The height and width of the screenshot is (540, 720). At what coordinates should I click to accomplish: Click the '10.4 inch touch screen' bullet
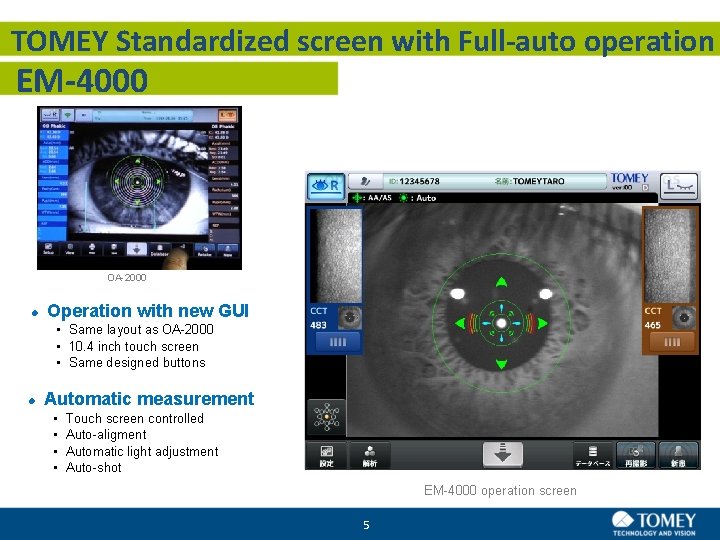point(134,346)
